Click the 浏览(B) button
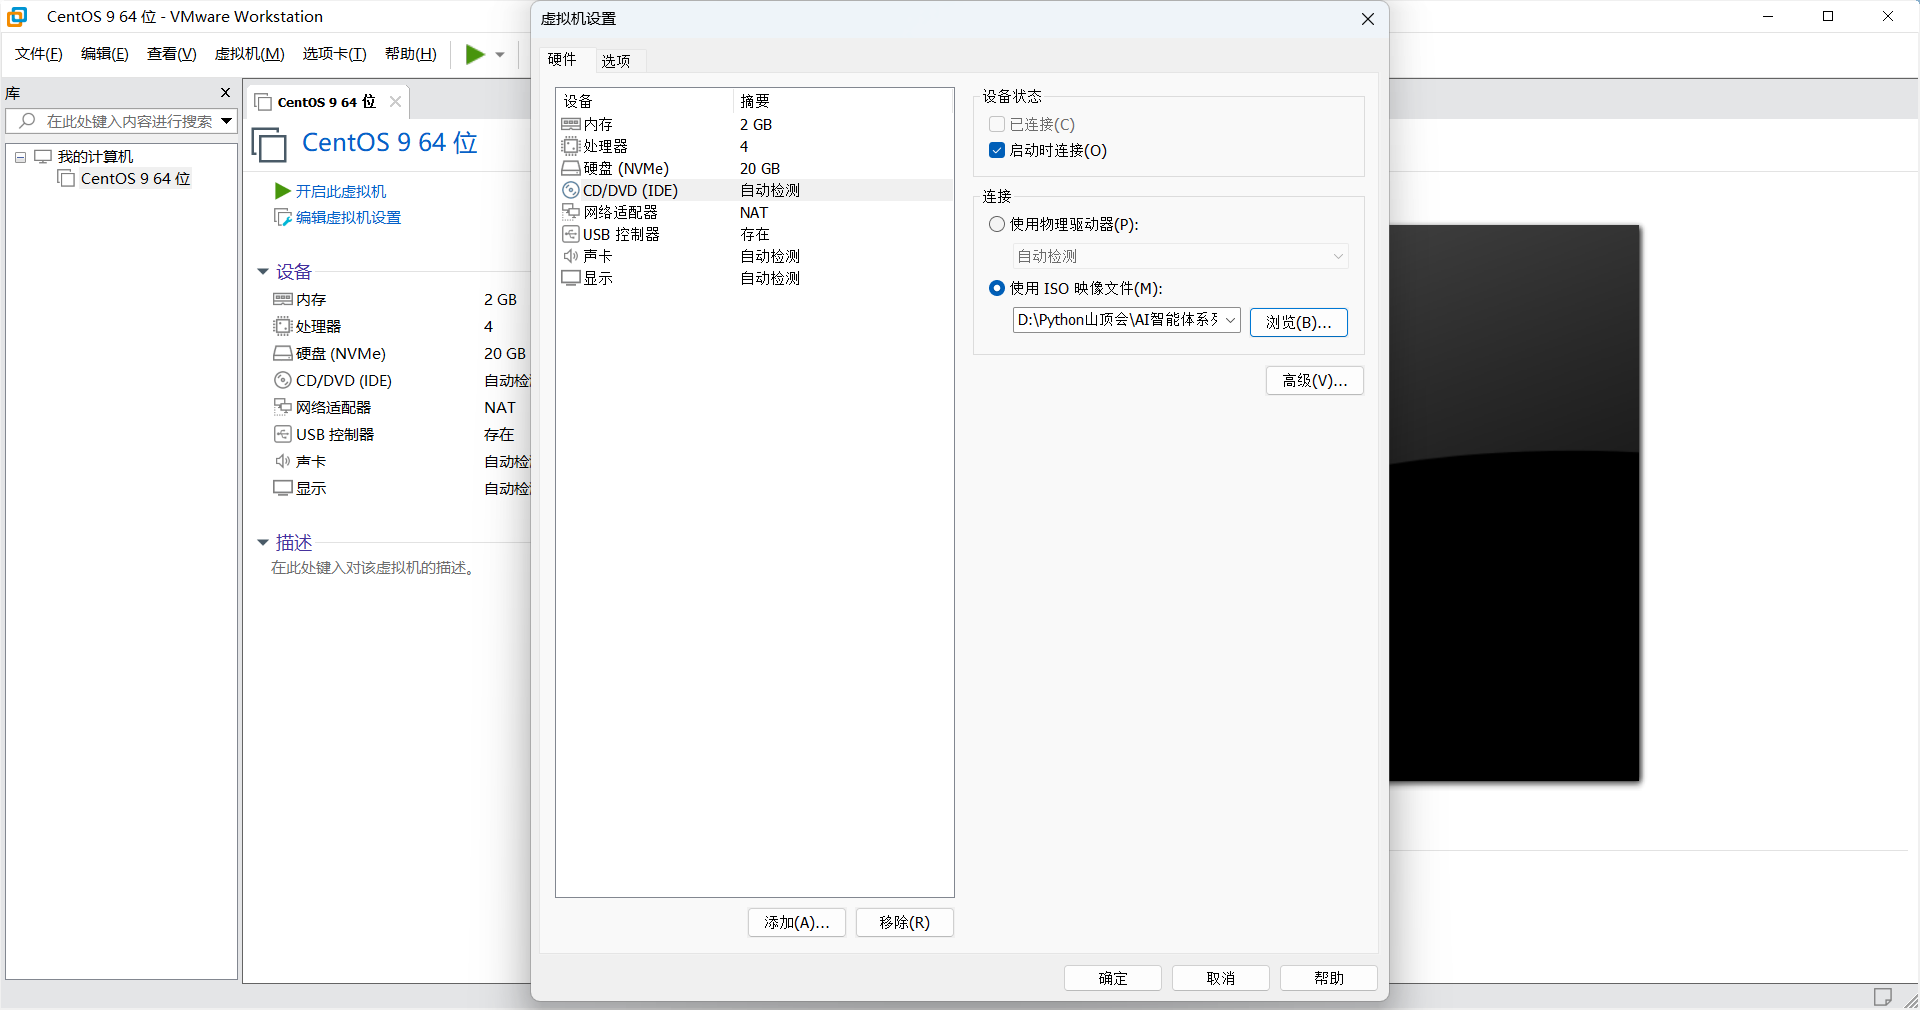This screenshot has height=1010, width=1920. pos(1297,322)
